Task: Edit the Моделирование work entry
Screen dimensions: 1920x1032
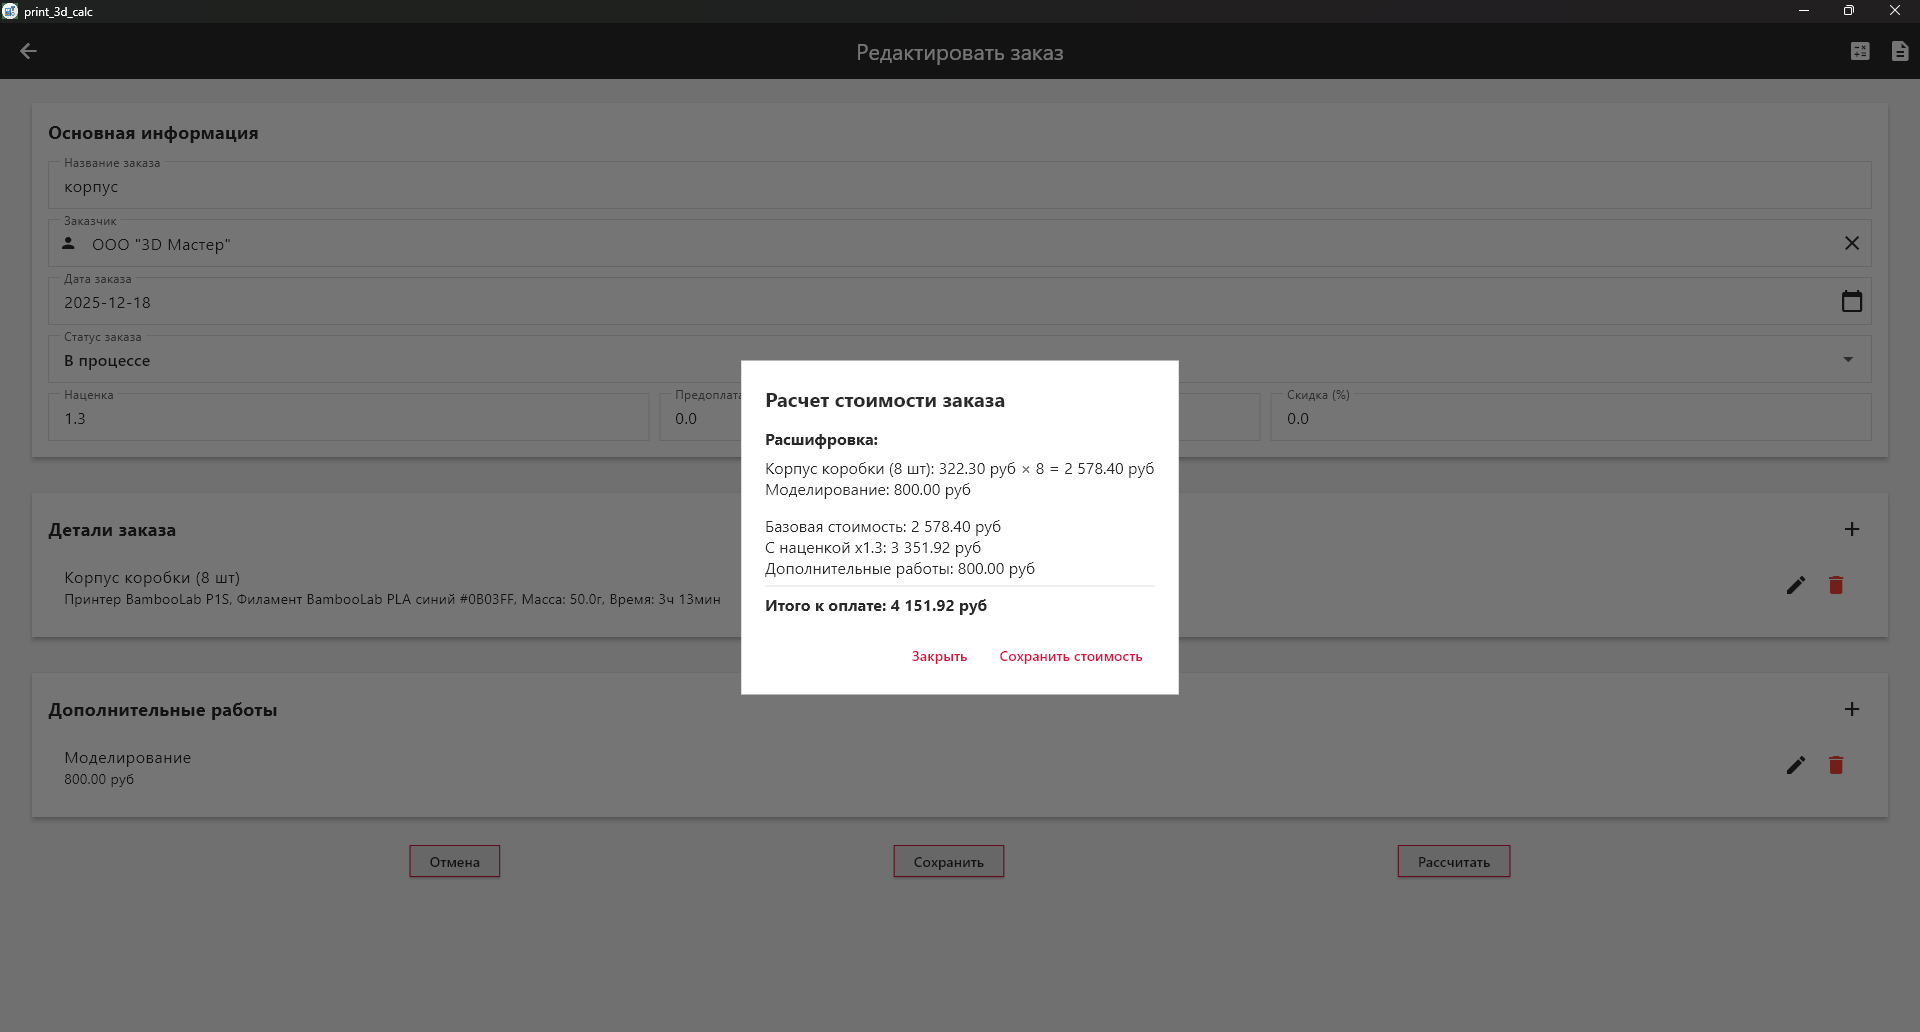Action: 1795,765
